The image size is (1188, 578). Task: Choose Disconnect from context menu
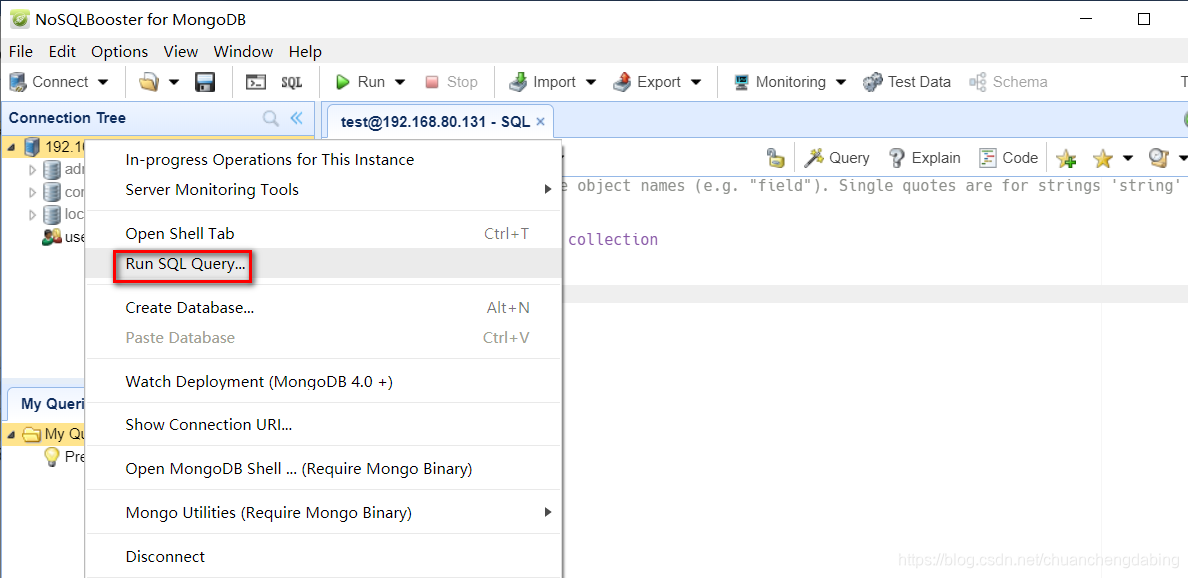(324, 557)
